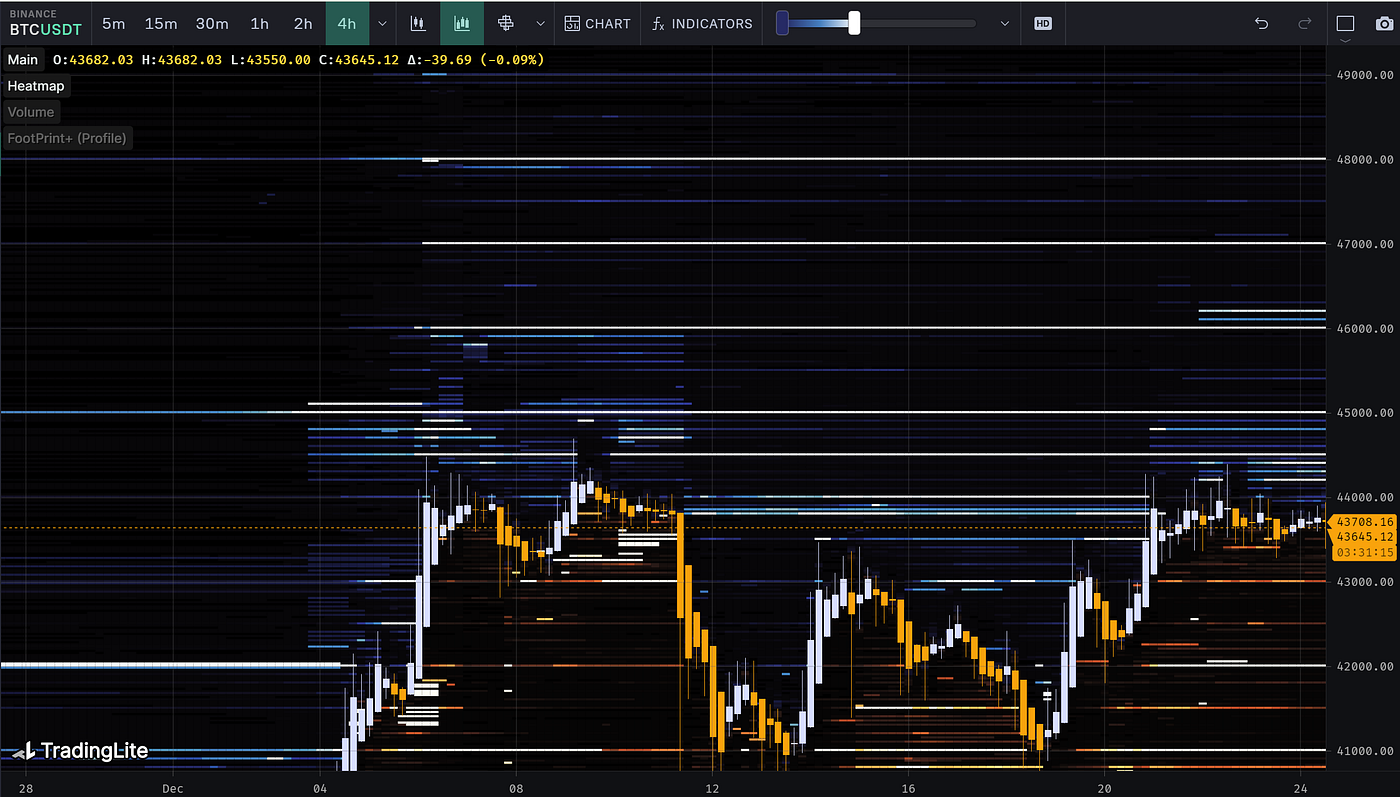Click the 41000.00 price axis label
Image resolution: width=1400 pixels, height=797 pixels.
pos(1366,750)
